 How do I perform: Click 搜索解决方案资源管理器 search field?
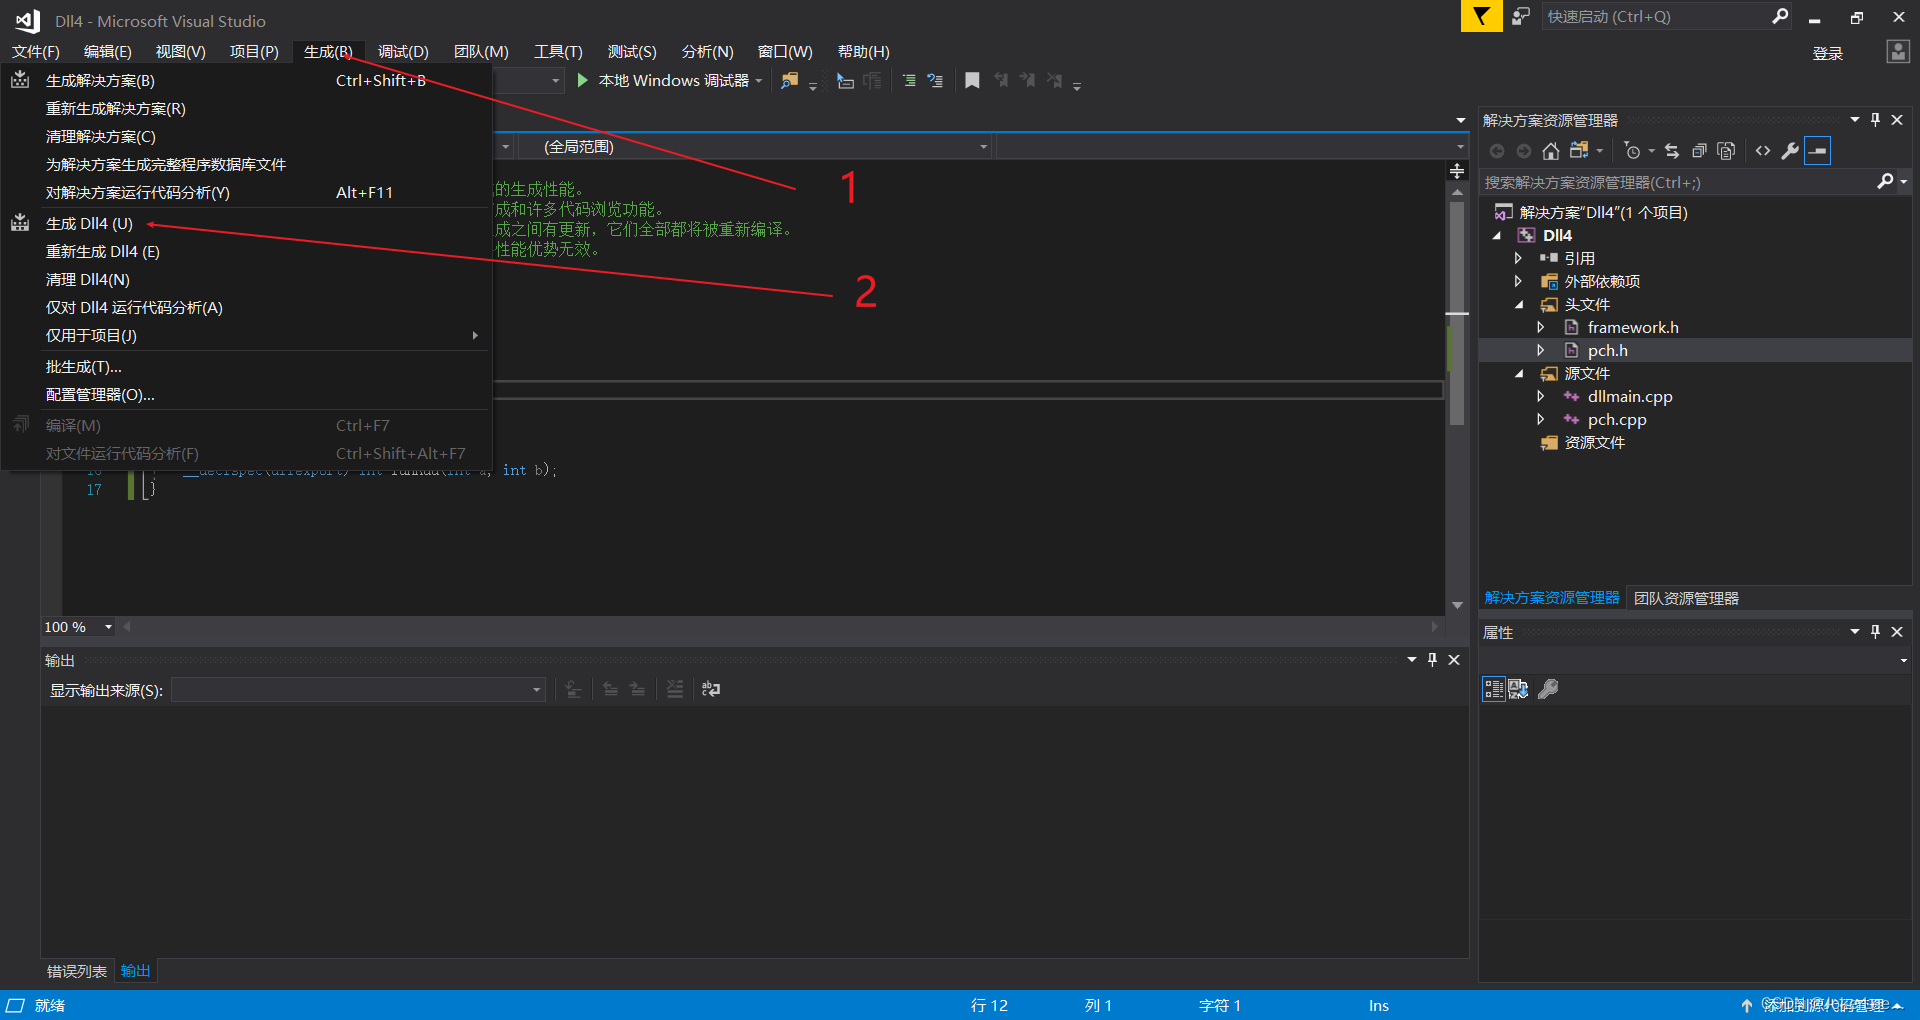click(x=1677, y=182)
